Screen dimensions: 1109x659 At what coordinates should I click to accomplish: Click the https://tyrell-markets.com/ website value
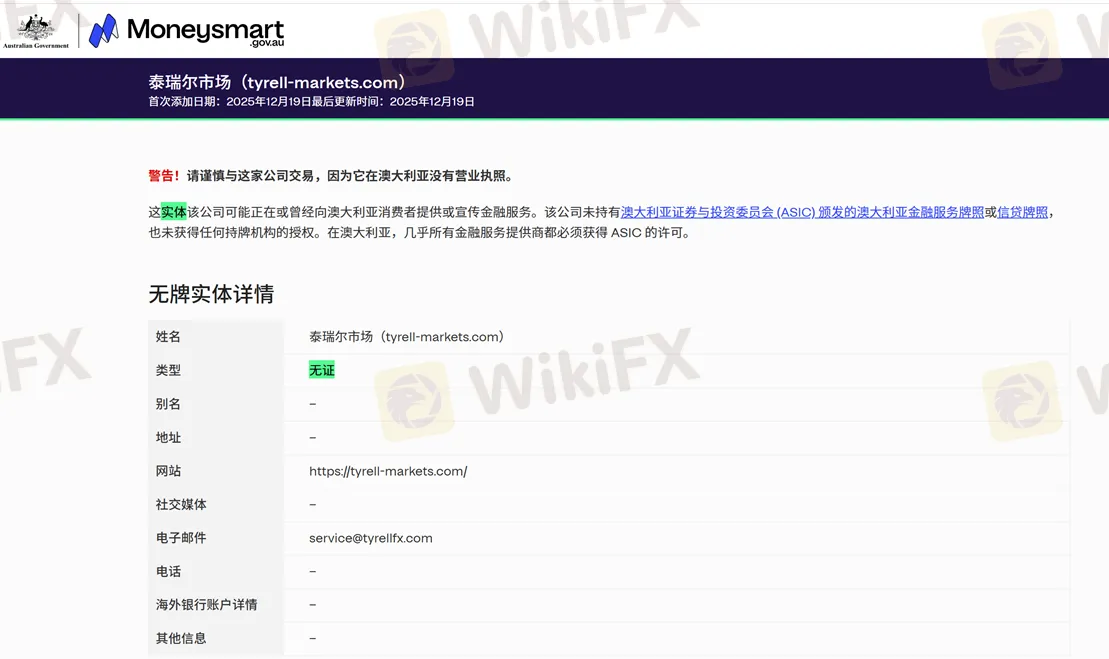pyautogui.click(x=388, y=471)
